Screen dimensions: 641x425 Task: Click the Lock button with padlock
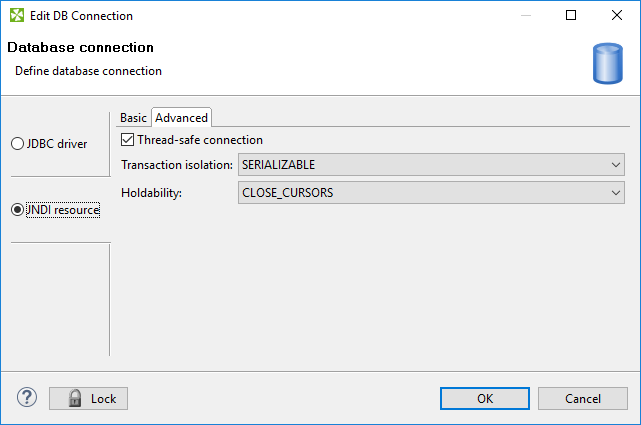(x=89, y=398)
